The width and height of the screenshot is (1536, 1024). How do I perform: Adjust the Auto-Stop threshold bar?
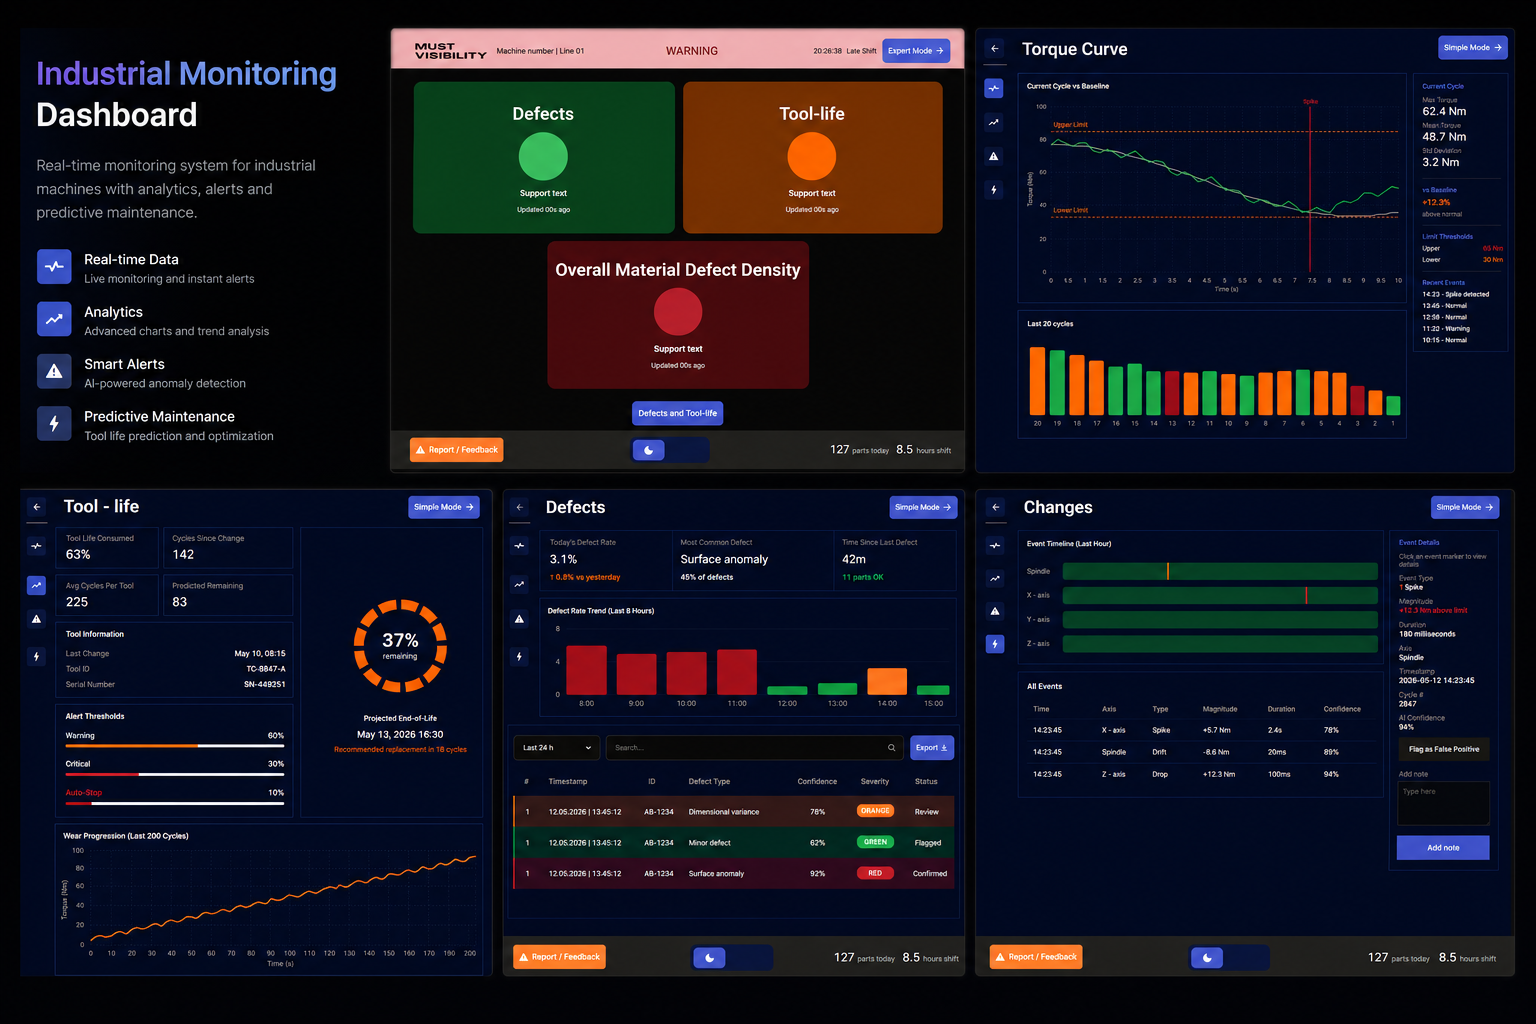tap(175, 803)
